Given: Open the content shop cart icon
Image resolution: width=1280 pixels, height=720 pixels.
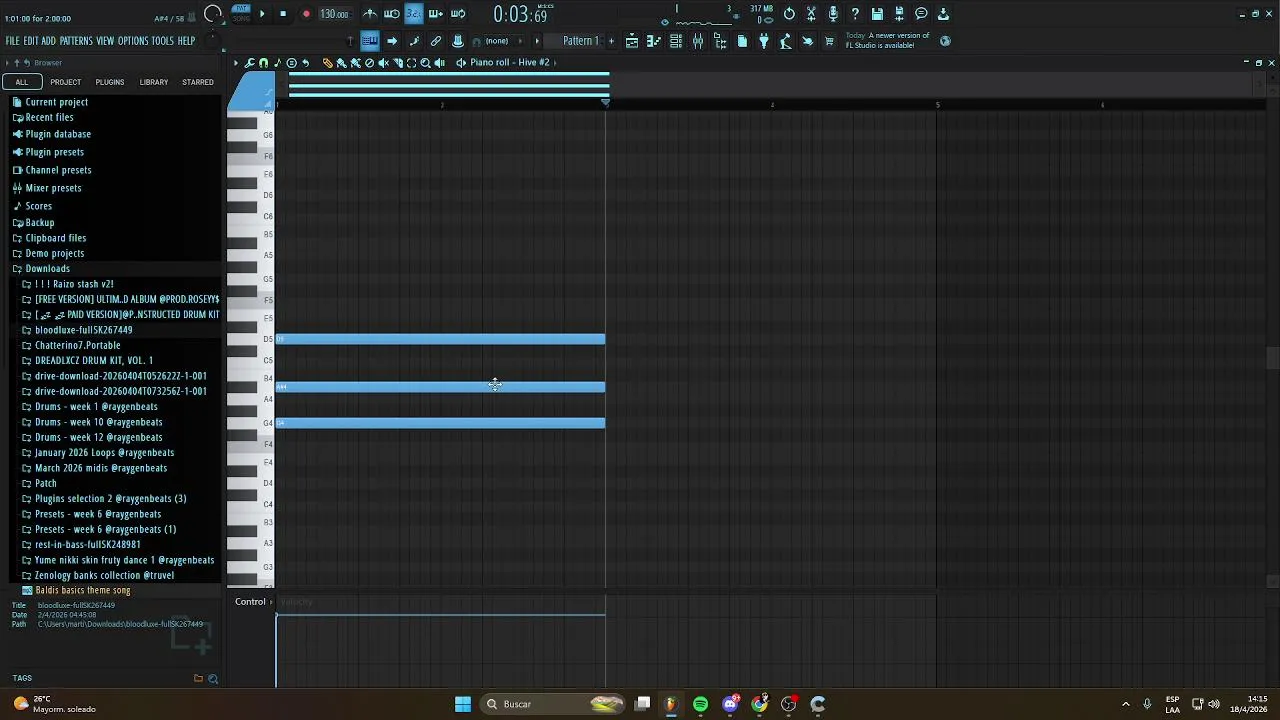Looking at the screenshot, I should click(829, 41).
